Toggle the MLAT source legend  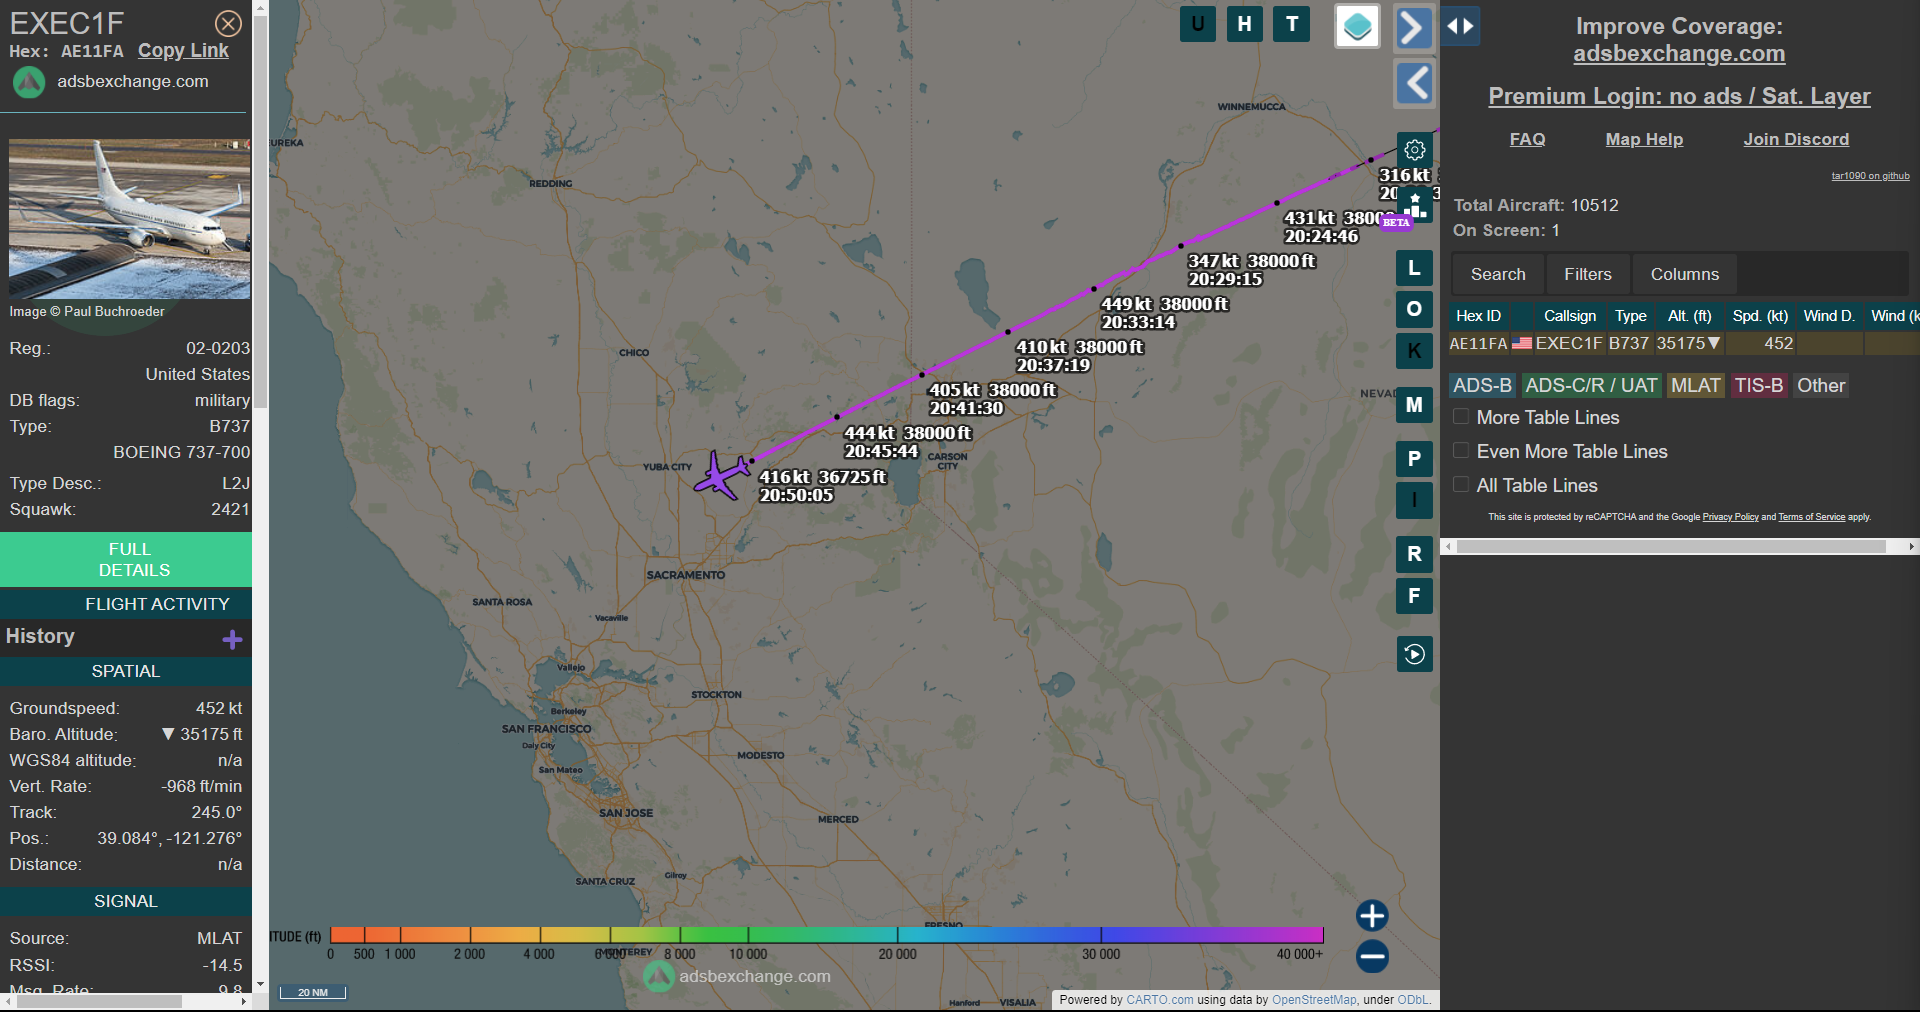click(x=1696, y=386)
